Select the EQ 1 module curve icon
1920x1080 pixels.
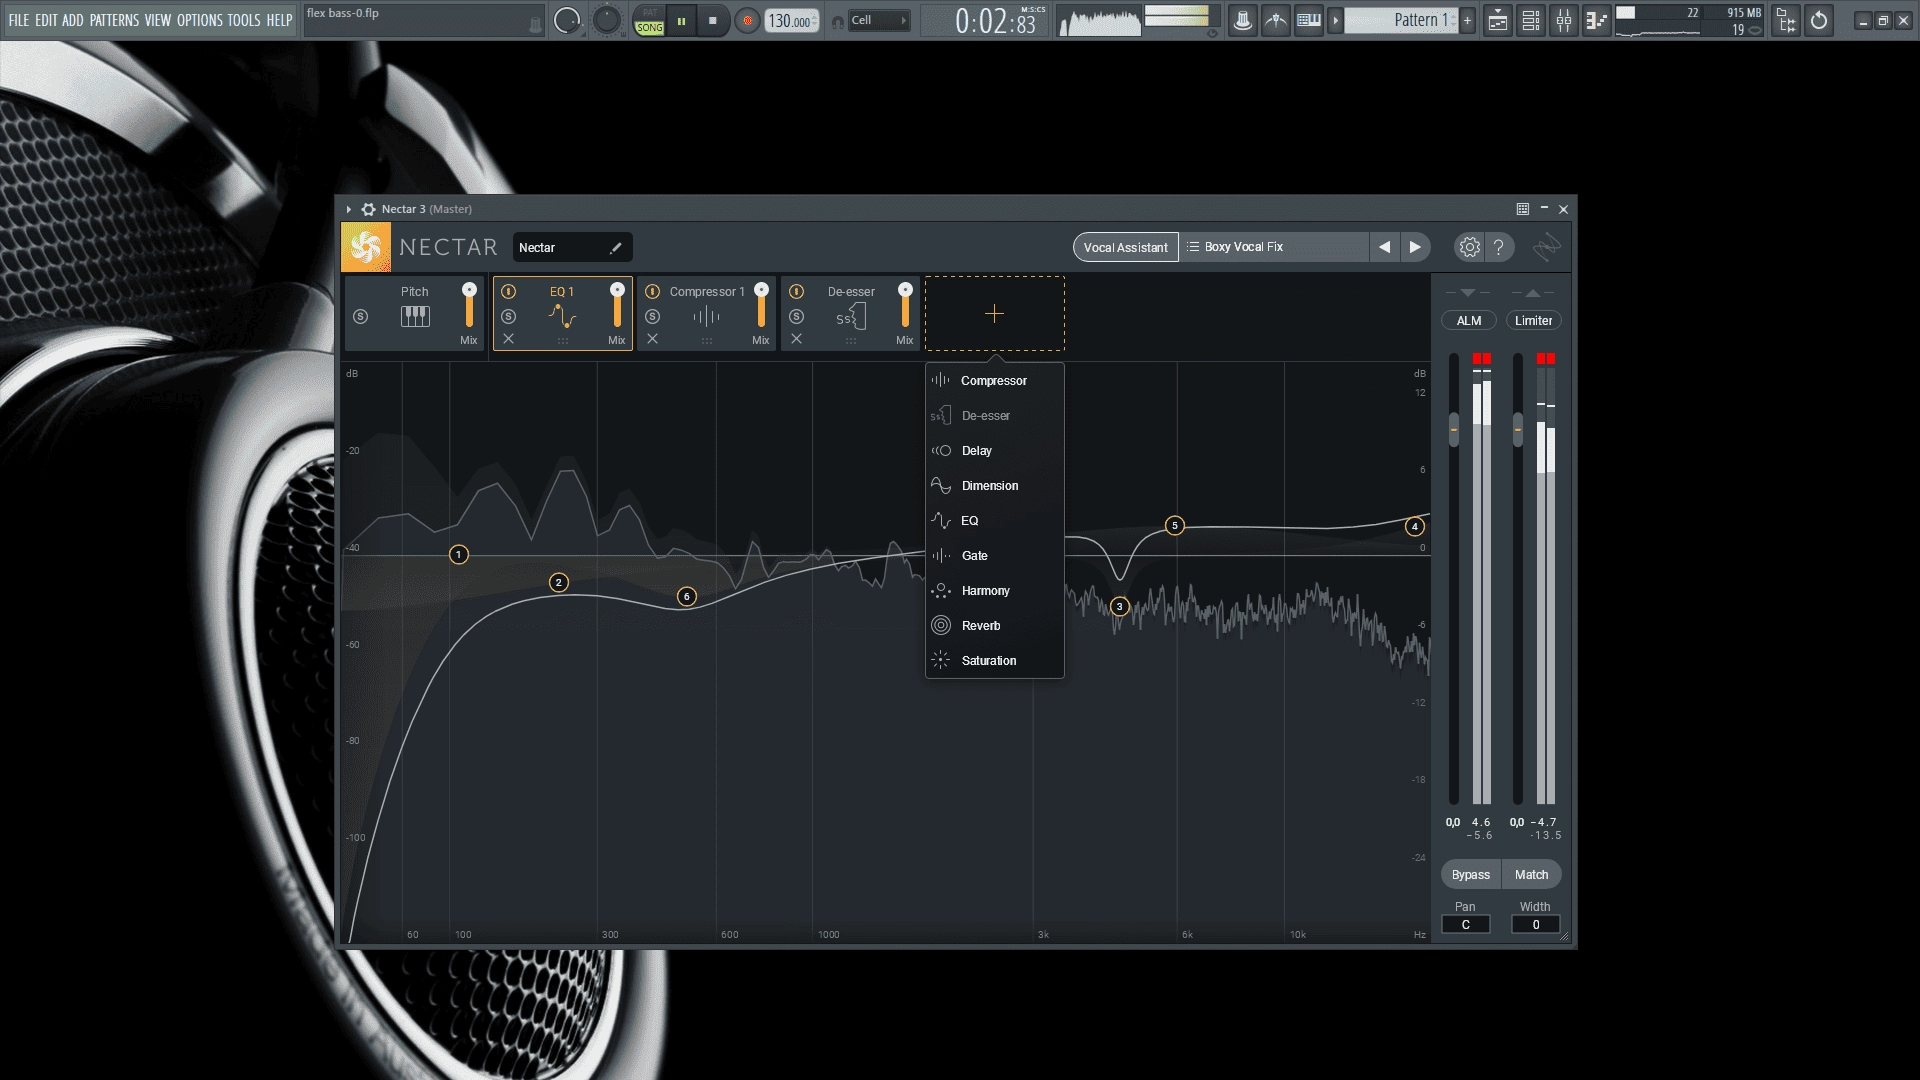tap(562, 317)
